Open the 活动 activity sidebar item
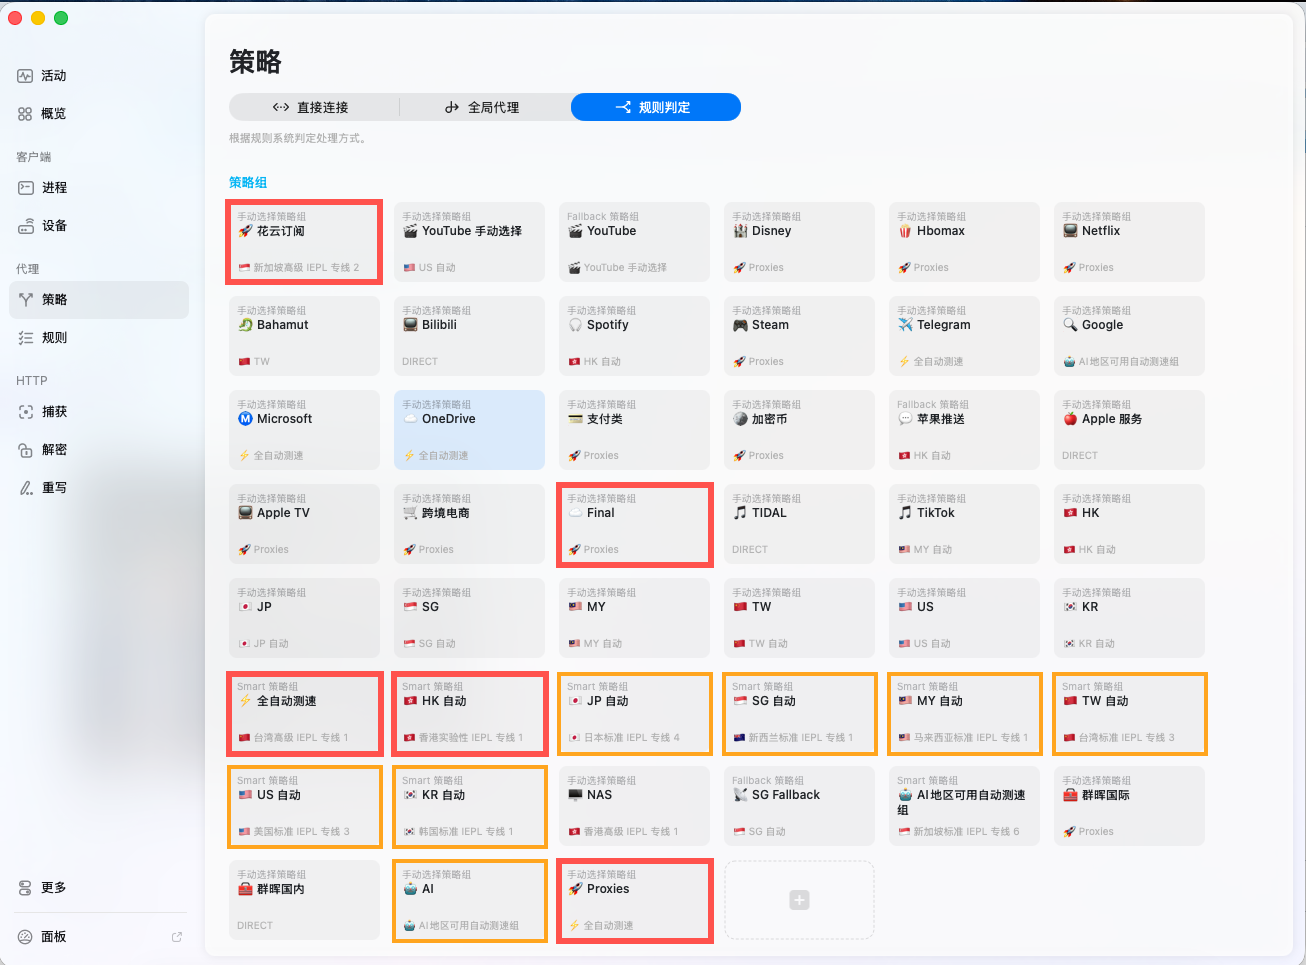Screen dimensions: 1306x965 click(x=99, y=76)
